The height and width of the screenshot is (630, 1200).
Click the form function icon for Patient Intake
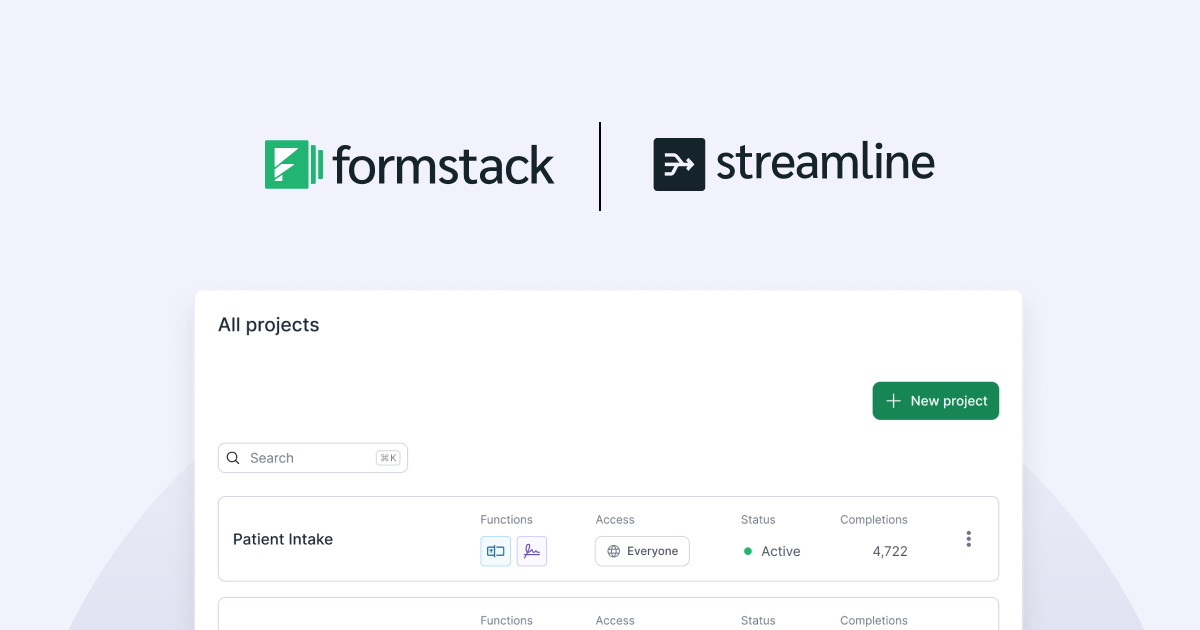point(495,551)
